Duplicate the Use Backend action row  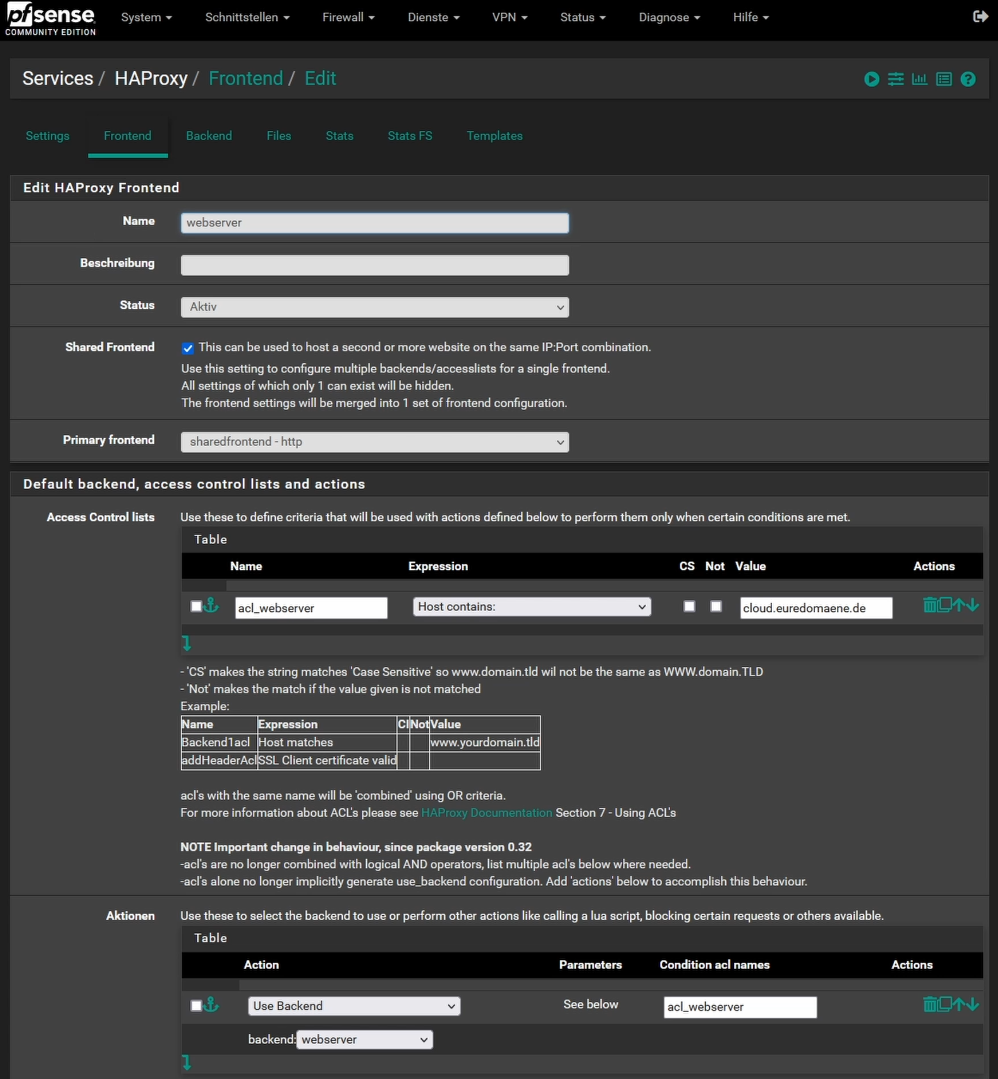945,1003
